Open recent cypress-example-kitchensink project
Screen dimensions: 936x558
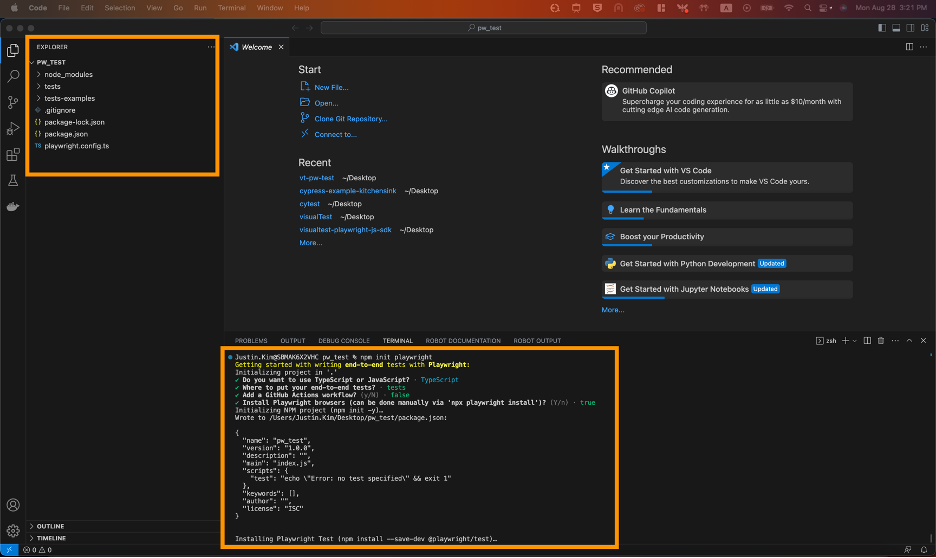coord(347,191)
